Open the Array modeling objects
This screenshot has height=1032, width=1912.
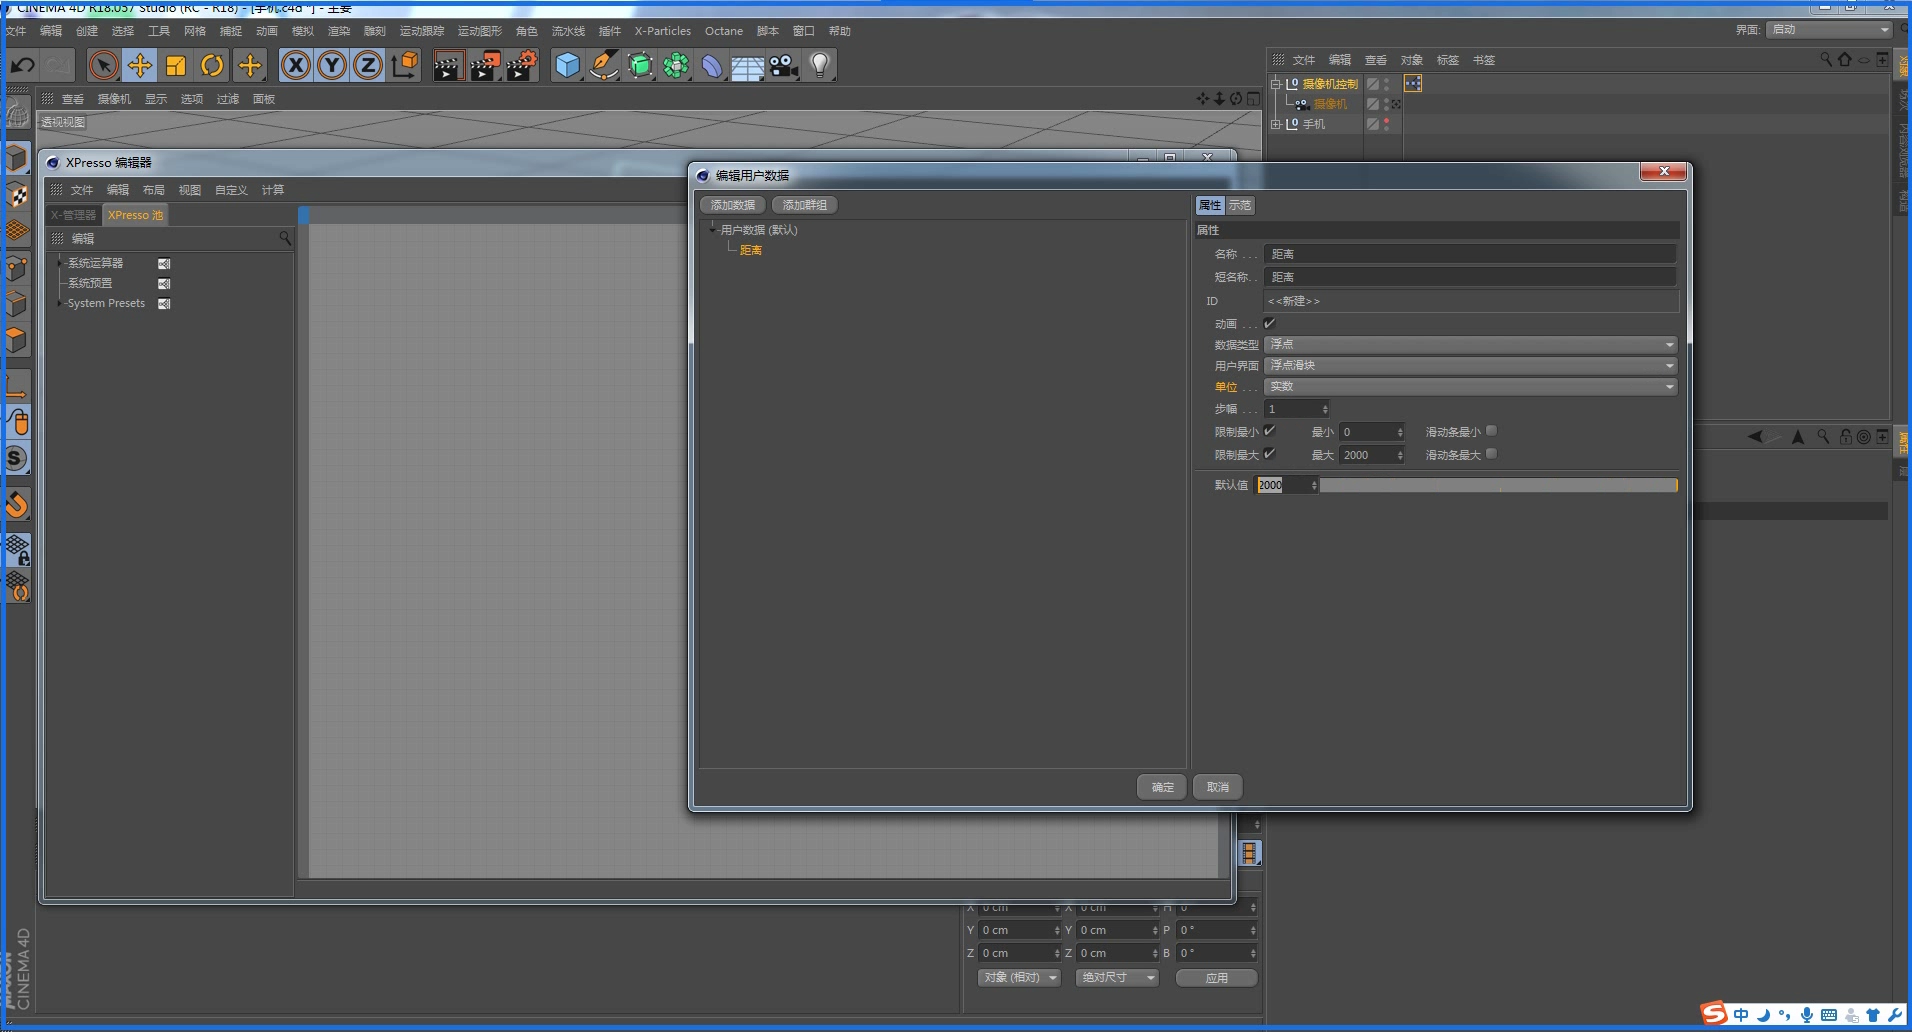coord(676,66)
